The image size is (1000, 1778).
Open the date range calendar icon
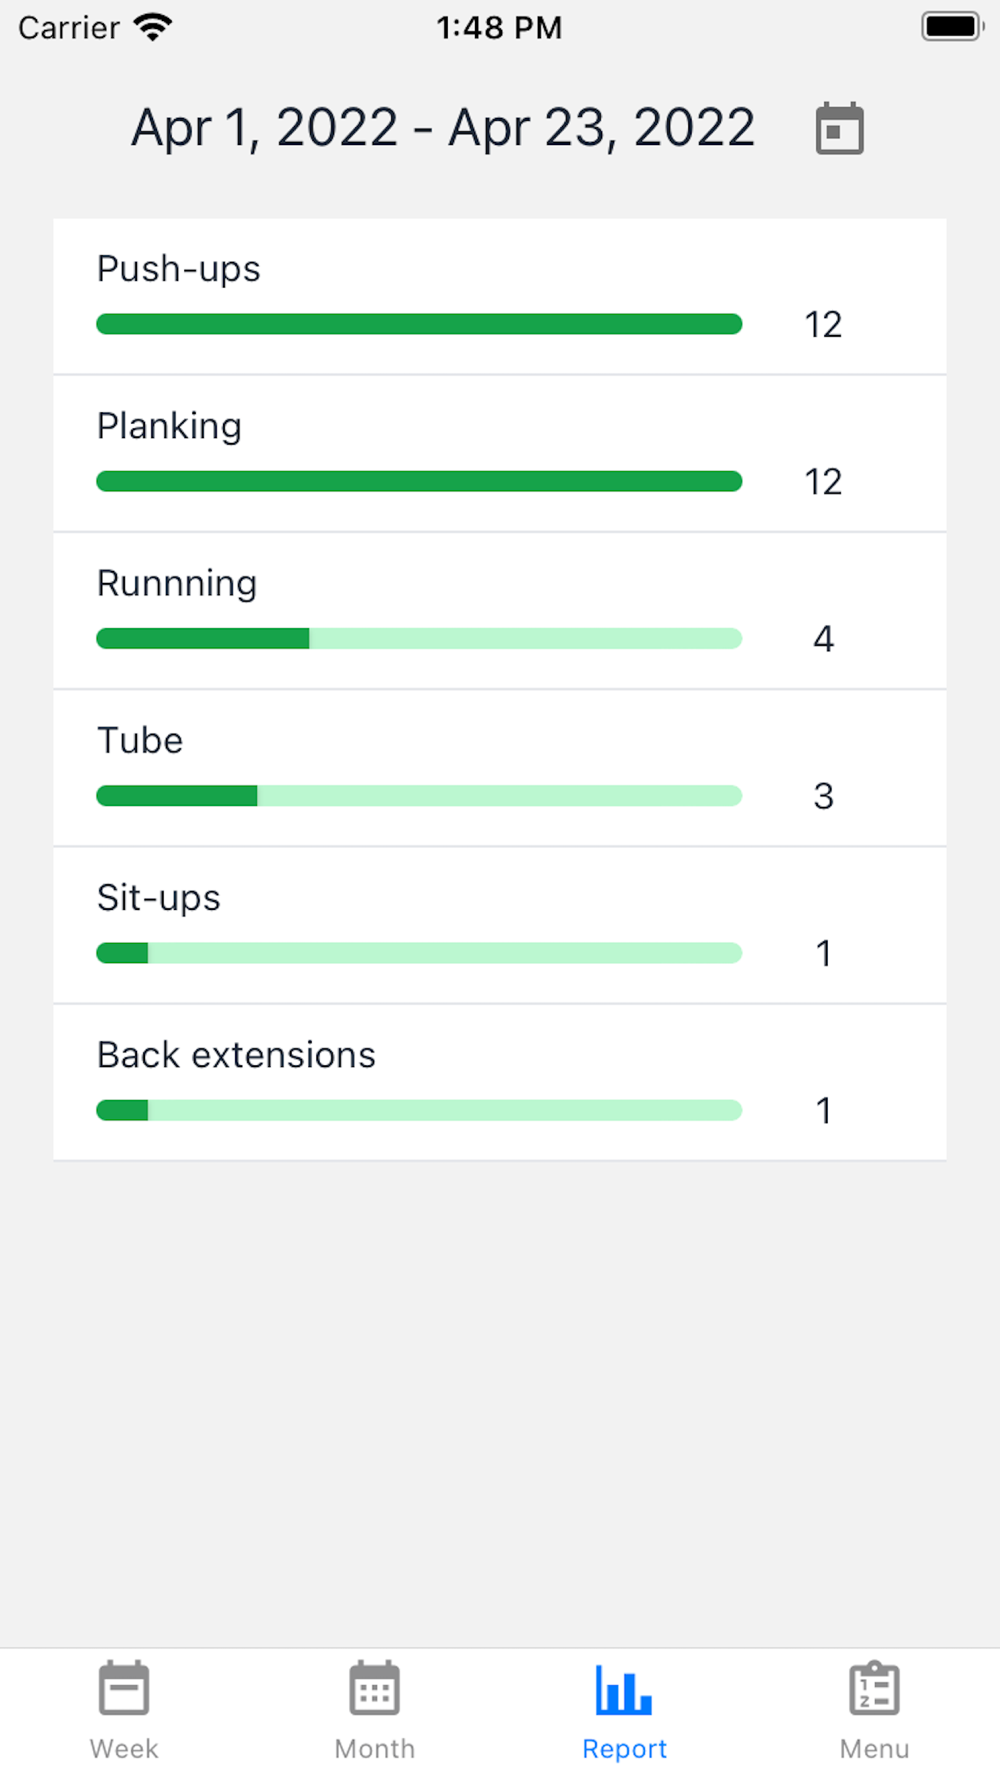click(x=839, y=128)
